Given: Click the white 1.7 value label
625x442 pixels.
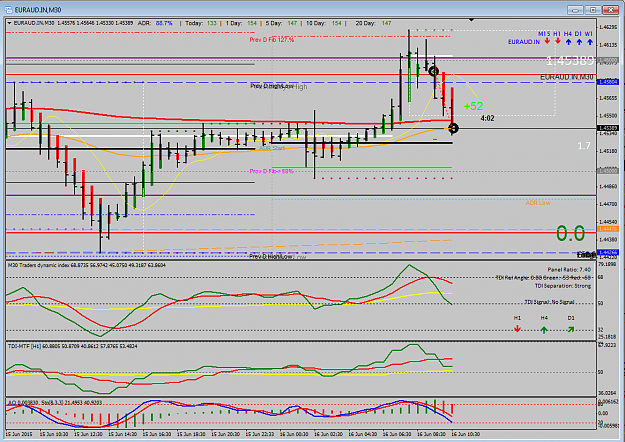Looking at the screenshot, I should coord(584,146).
